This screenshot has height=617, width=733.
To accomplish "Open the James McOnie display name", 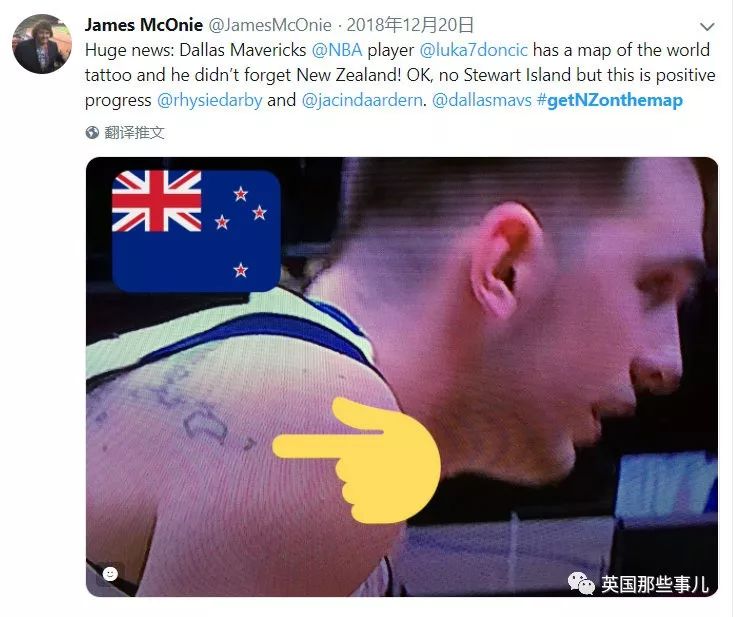I will click(144, 25).
